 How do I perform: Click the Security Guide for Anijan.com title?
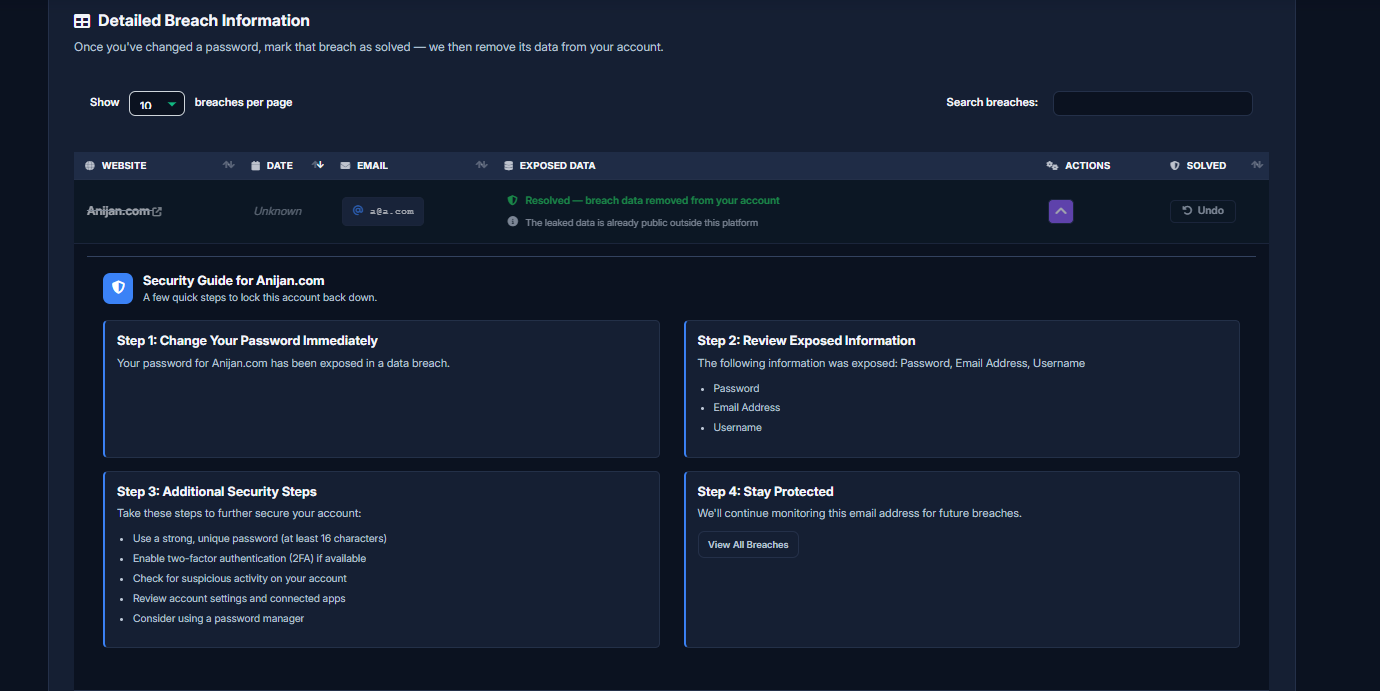pyautogui.click(x=234, y=281)
